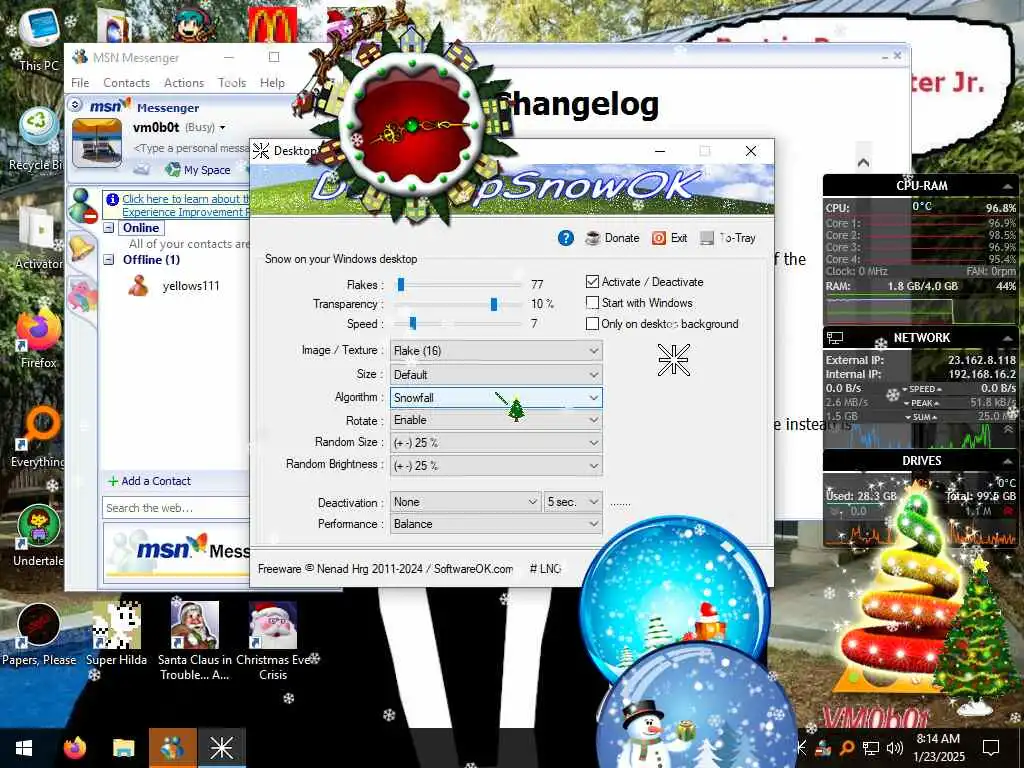
Task: Click the Activator desktop icon
Action: 38,238
